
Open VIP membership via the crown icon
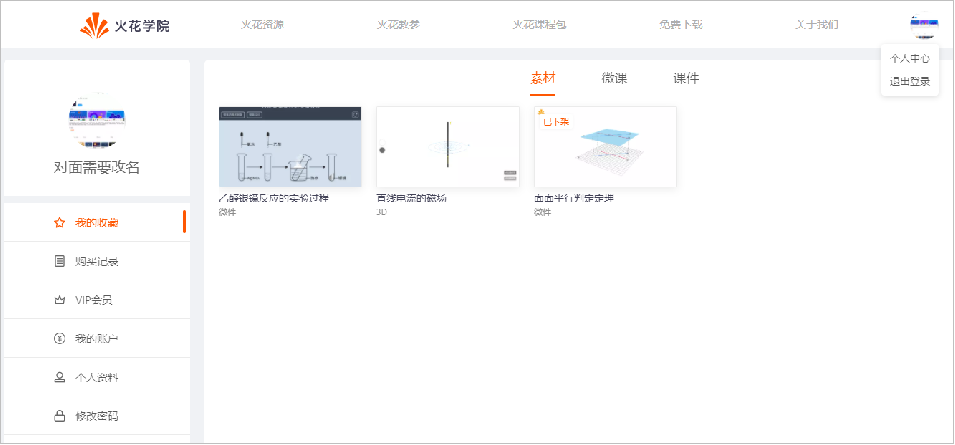[59, 300]
